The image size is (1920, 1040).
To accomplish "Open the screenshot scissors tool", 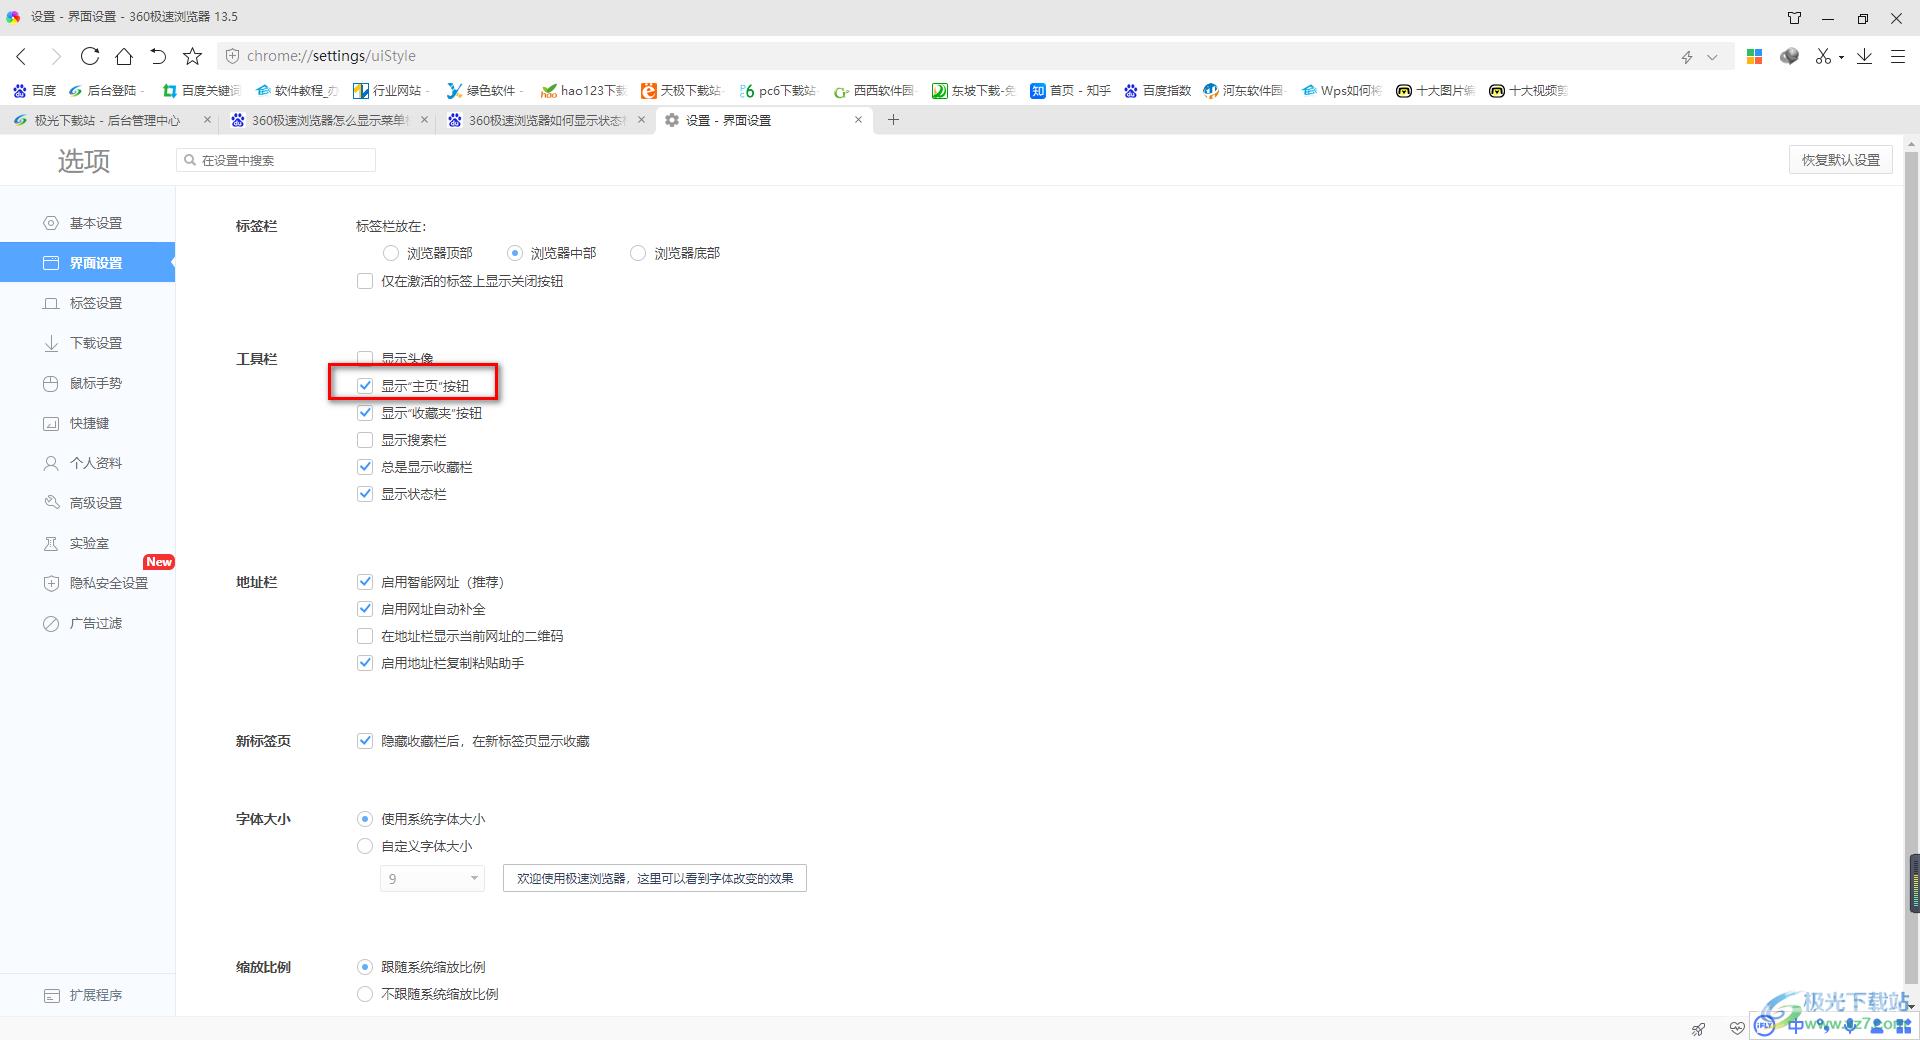I will [1823, 56].
